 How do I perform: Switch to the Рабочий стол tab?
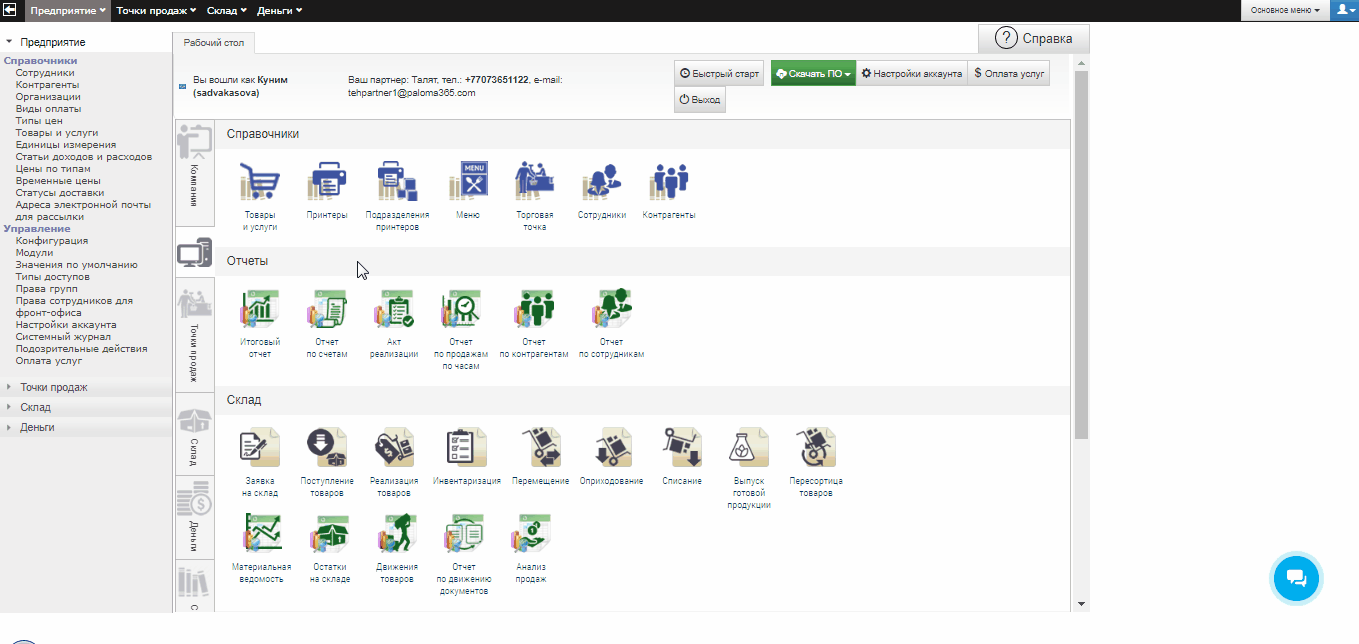[214, 43]
